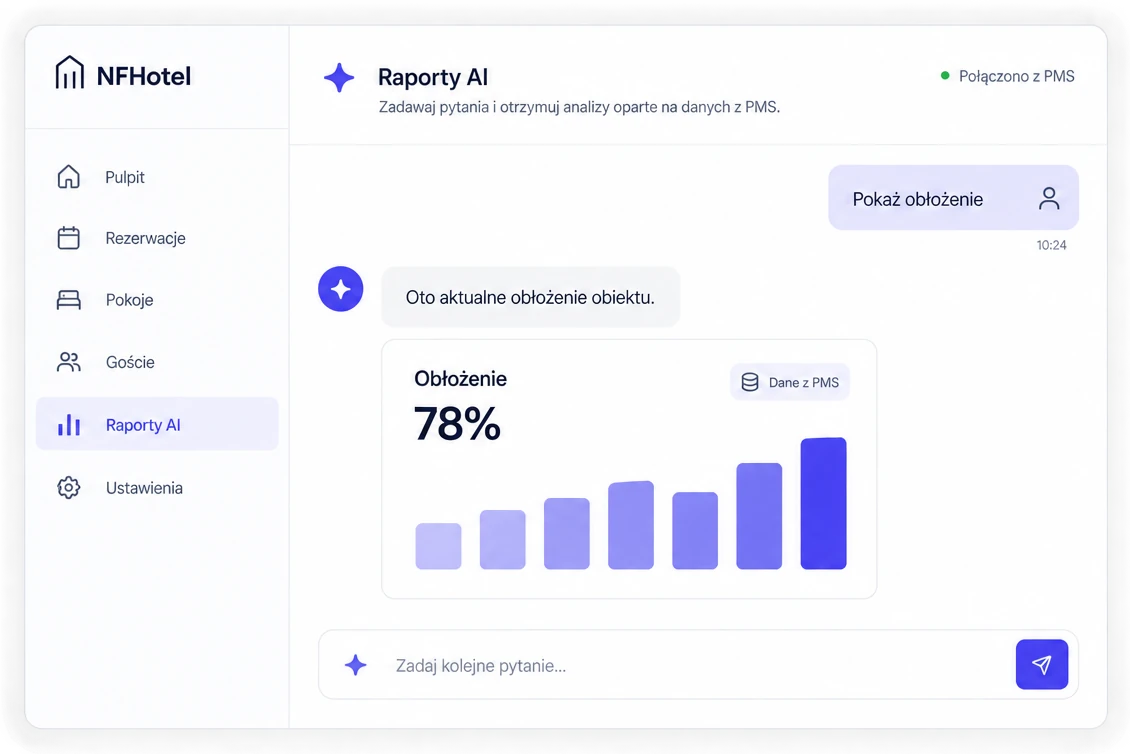Click the 78% occupancy value

coord(457,423)
